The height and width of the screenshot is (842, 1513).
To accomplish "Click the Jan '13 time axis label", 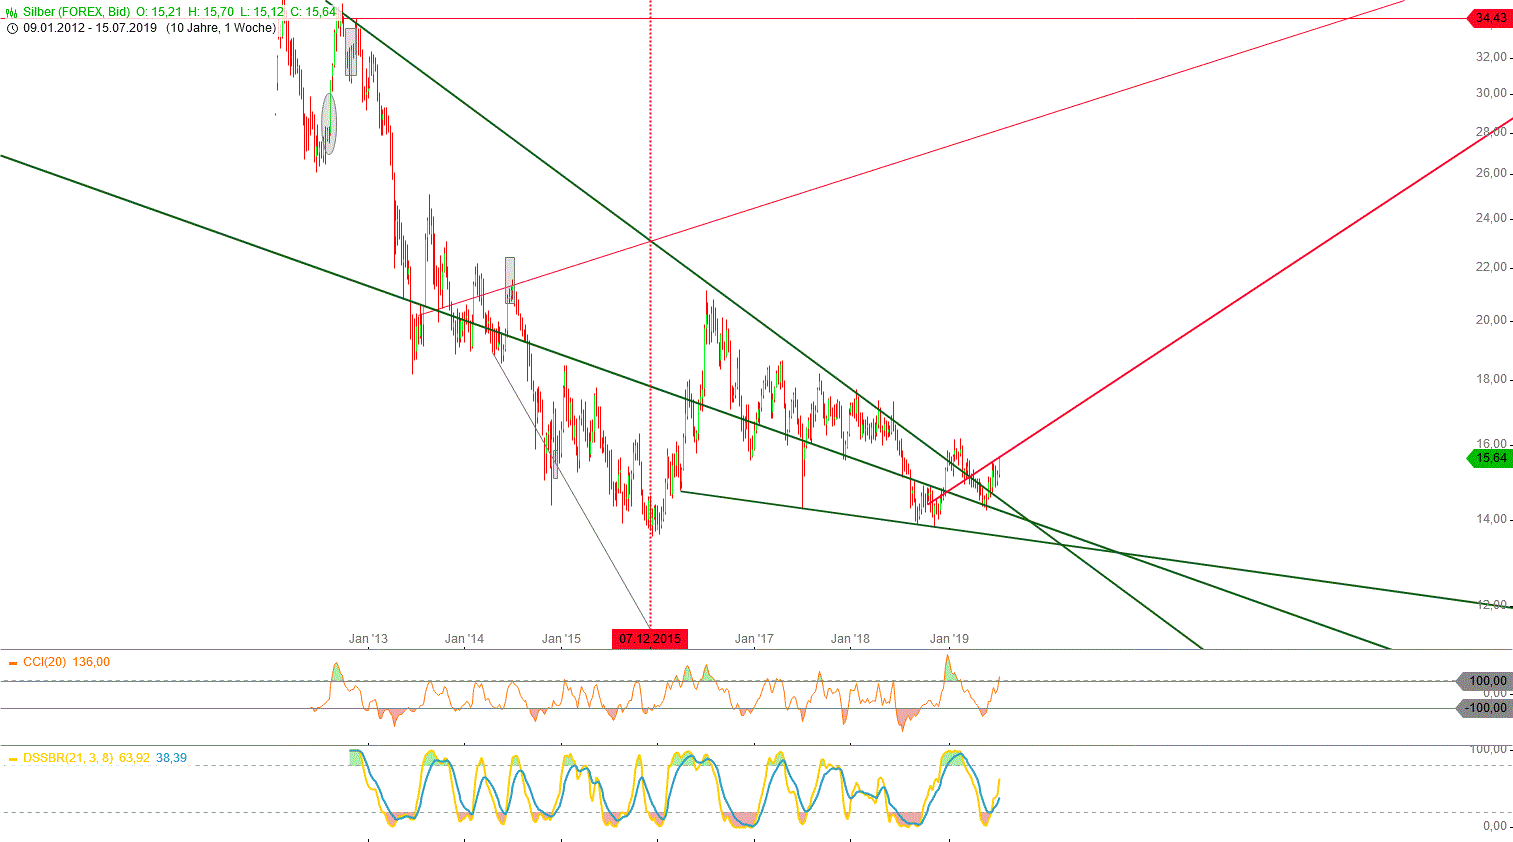I will click(368, 639).
